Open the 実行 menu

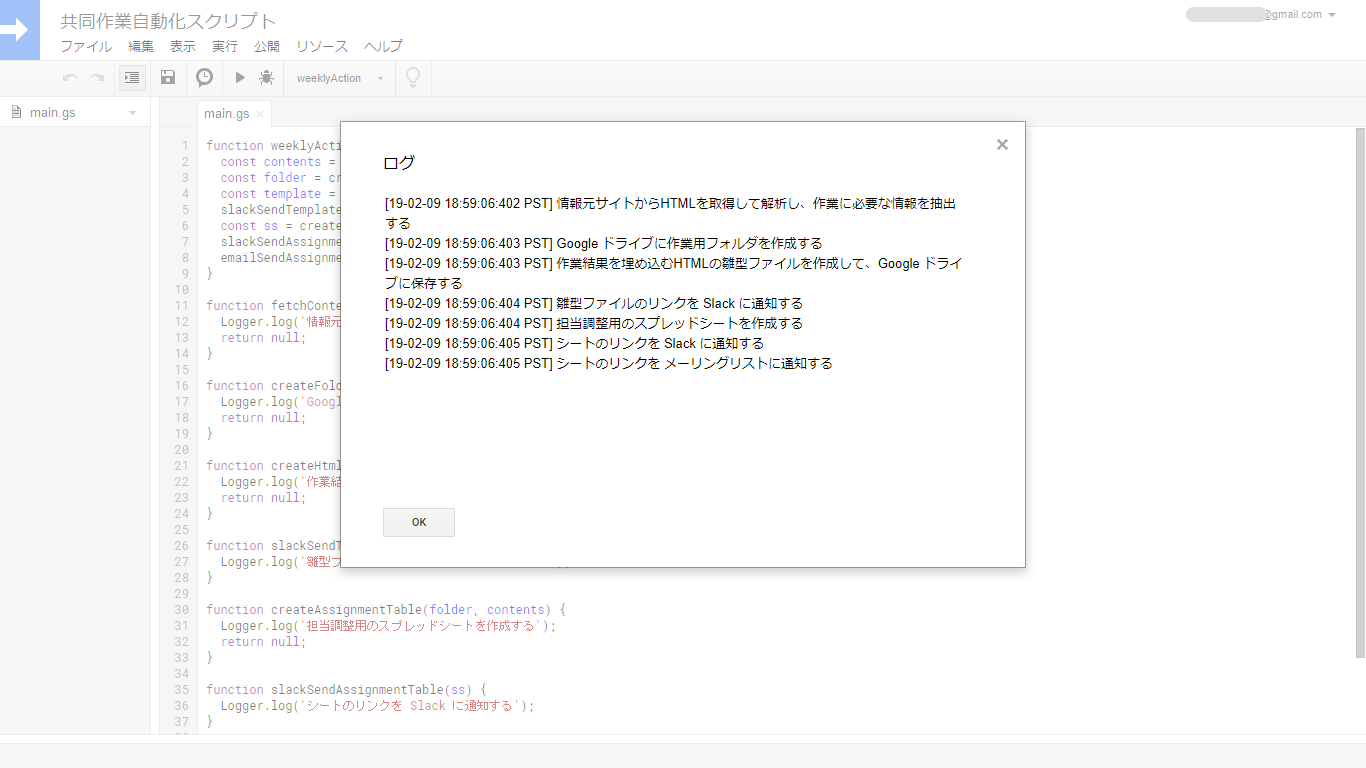(225, 46)
